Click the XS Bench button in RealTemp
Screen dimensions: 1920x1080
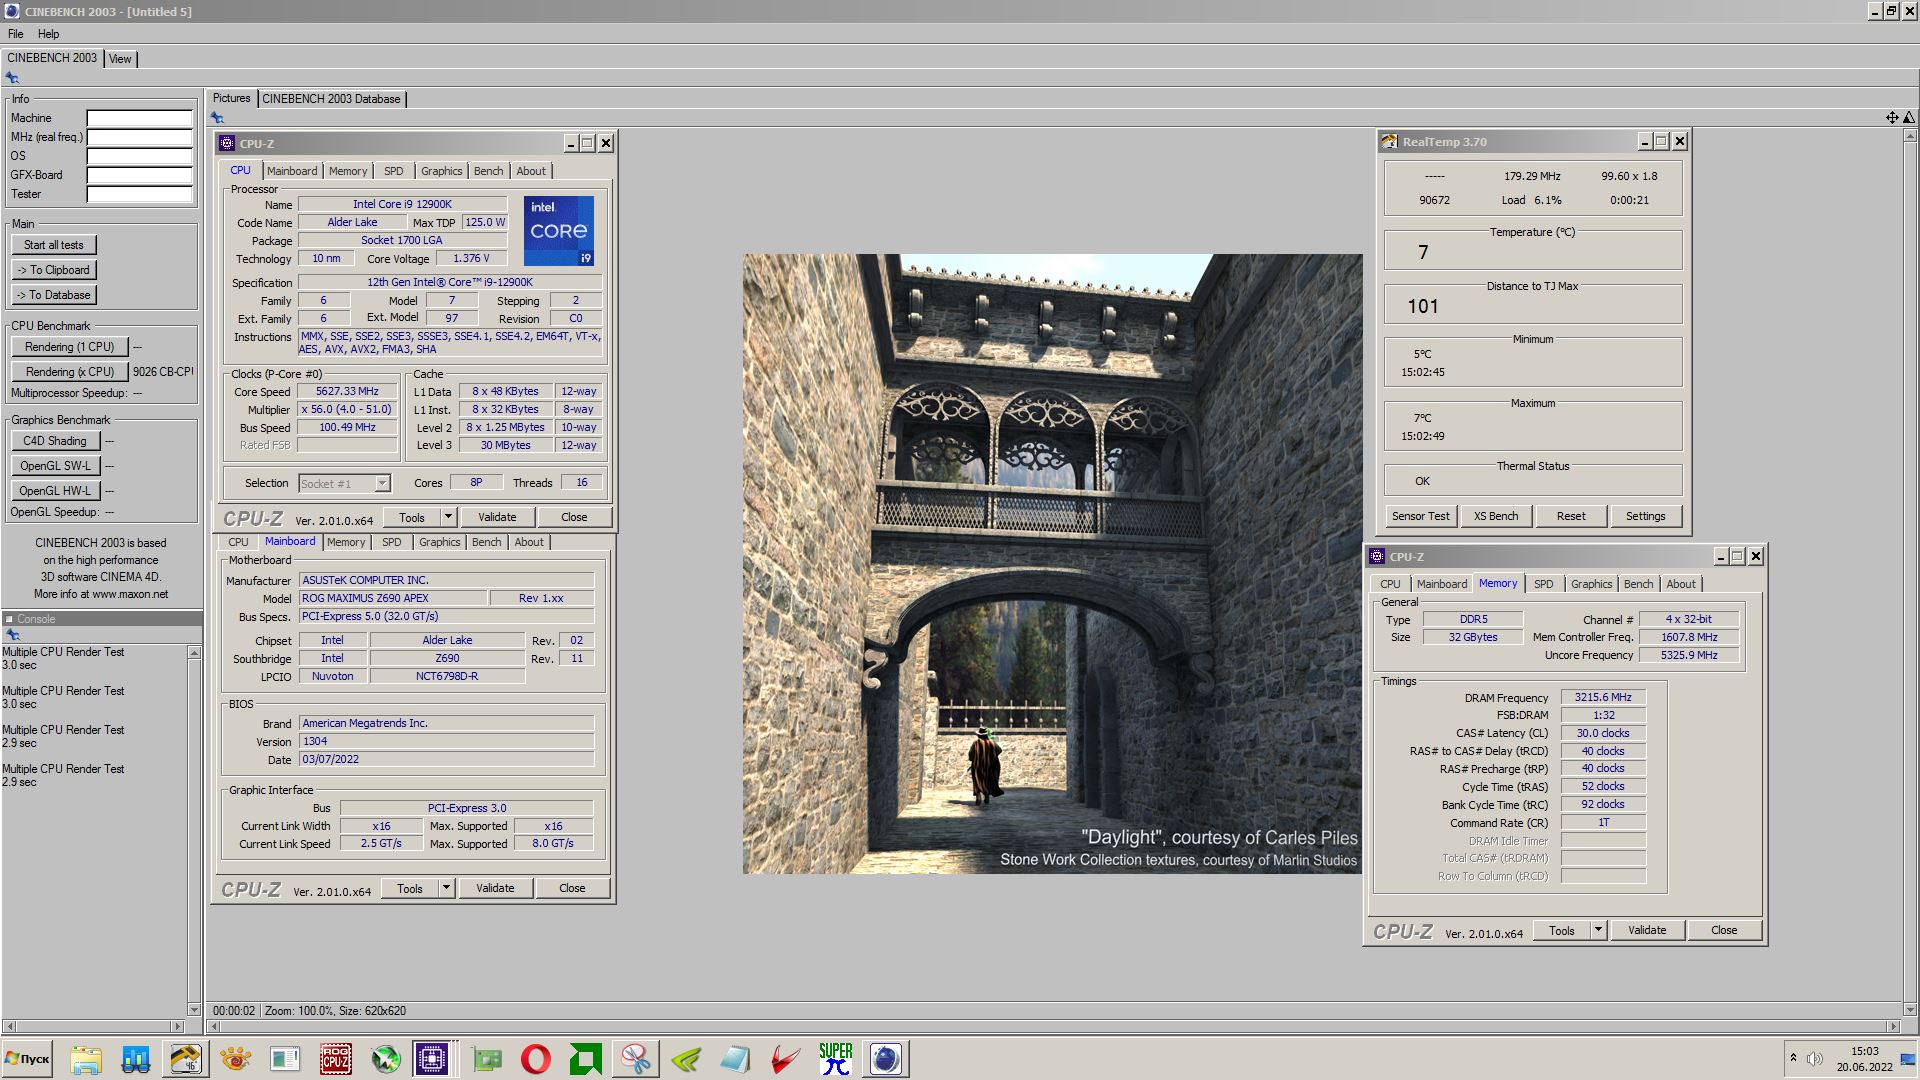1496,516
